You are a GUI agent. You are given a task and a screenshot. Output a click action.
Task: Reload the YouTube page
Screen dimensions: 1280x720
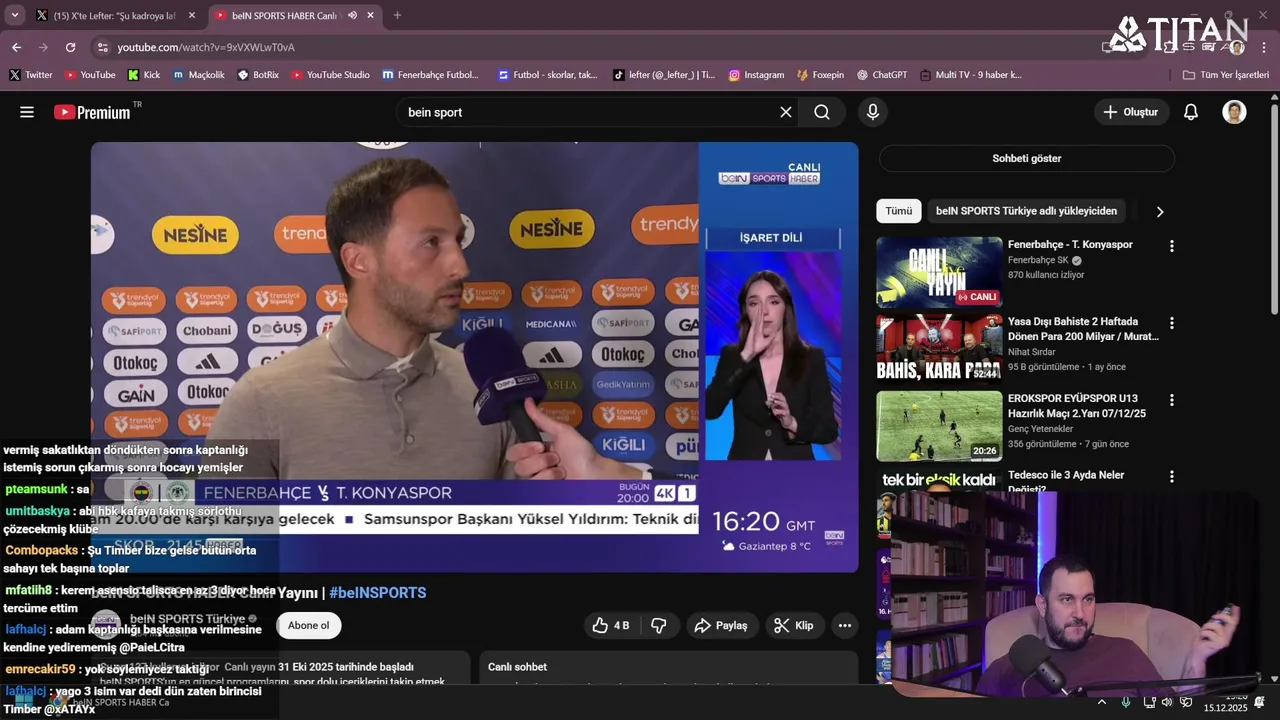[x=70, y=47]
